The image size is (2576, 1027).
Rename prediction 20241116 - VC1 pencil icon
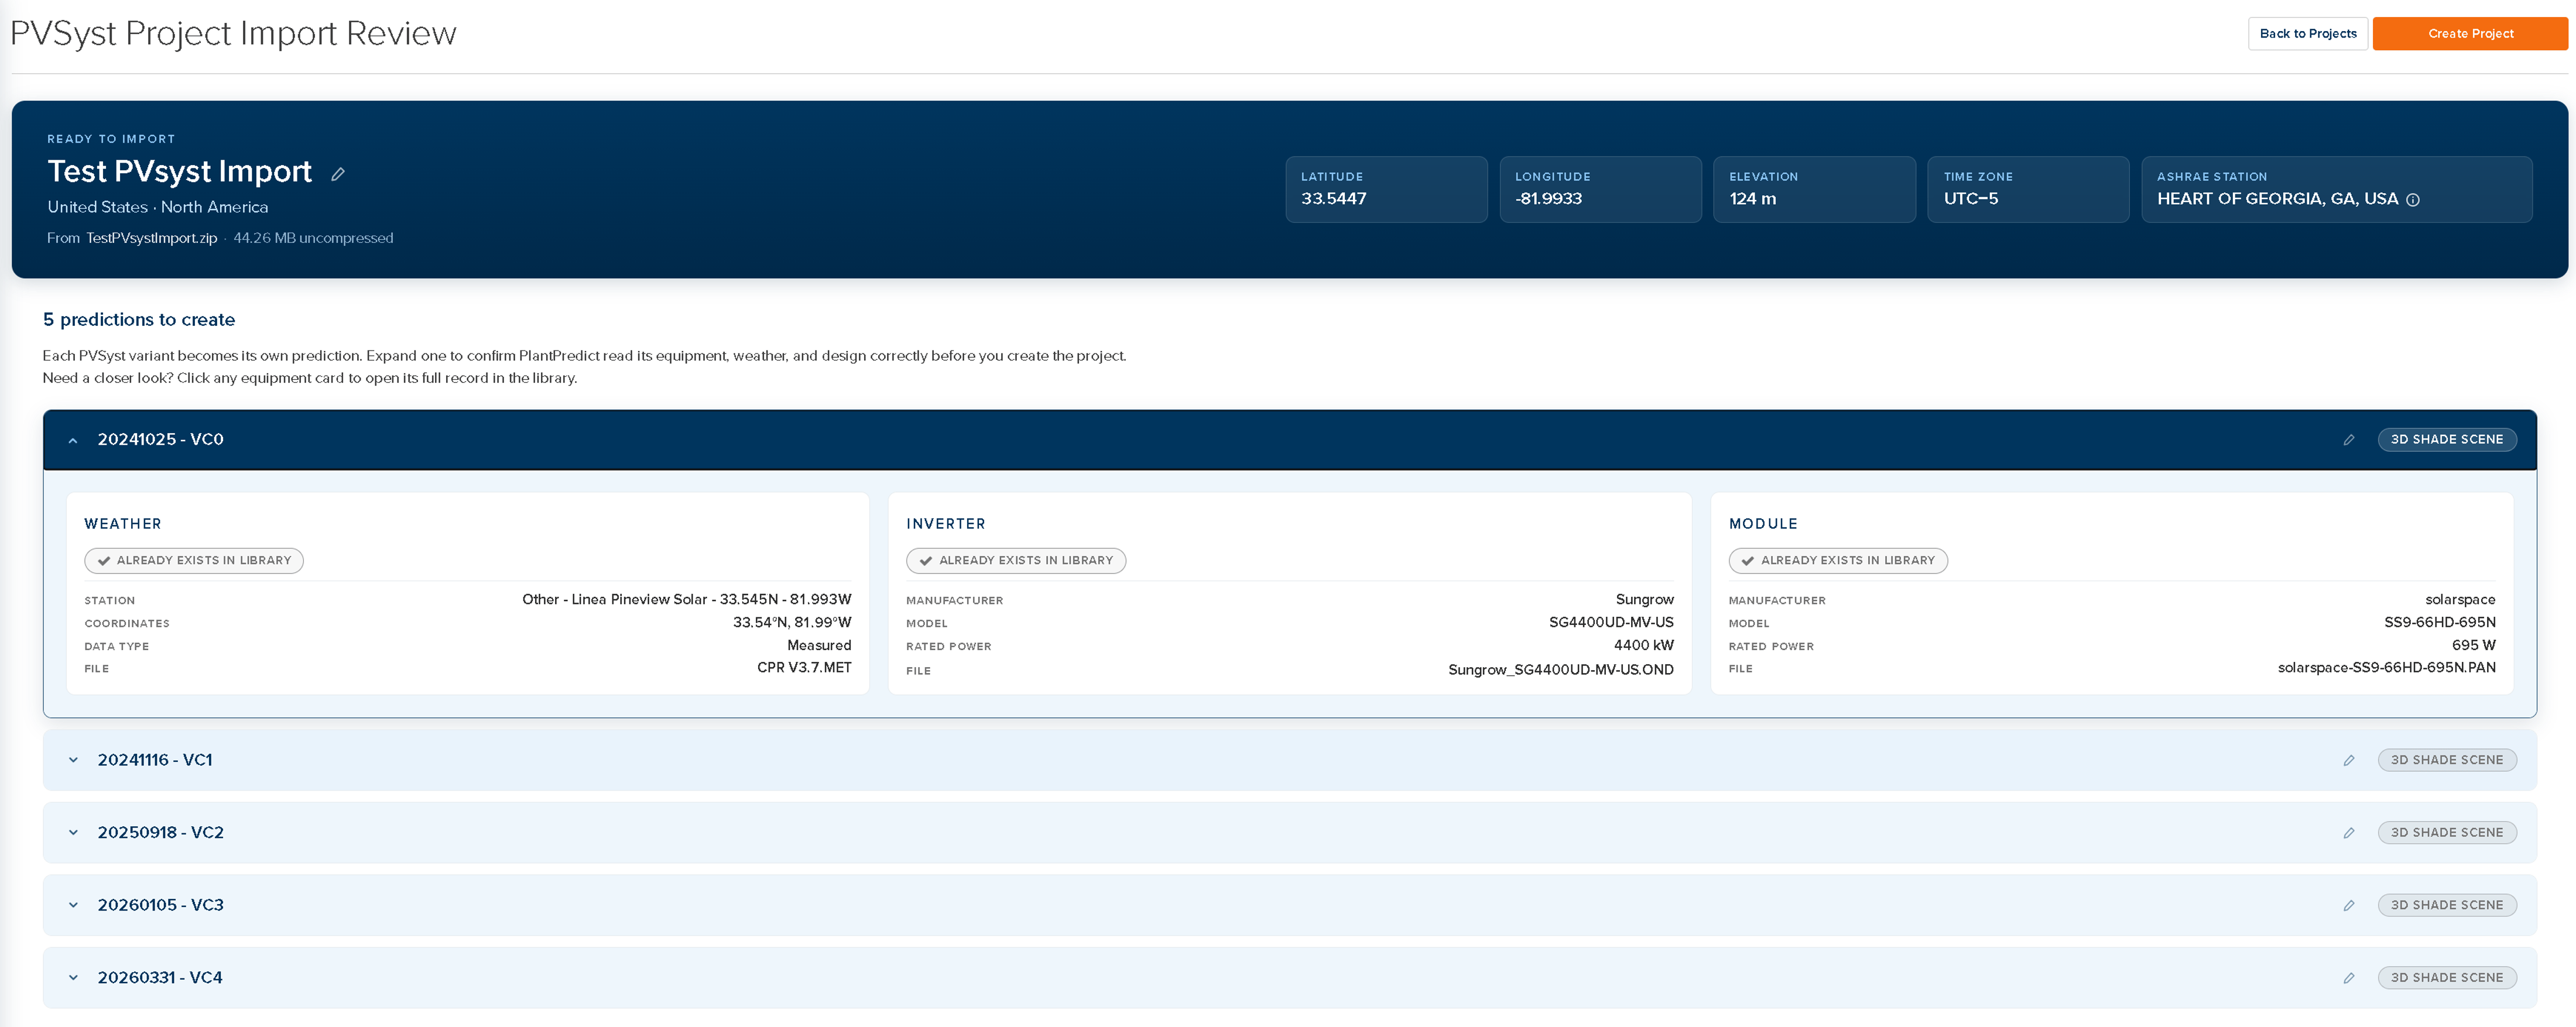click(x=2349, y=761)
